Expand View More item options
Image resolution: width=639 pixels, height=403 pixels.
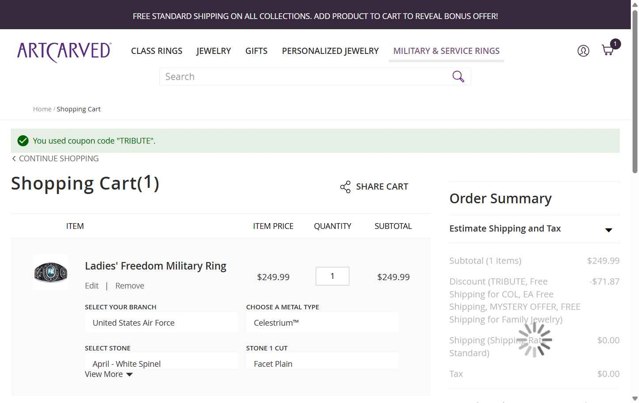pyautogui.click(x=108, y=374)
